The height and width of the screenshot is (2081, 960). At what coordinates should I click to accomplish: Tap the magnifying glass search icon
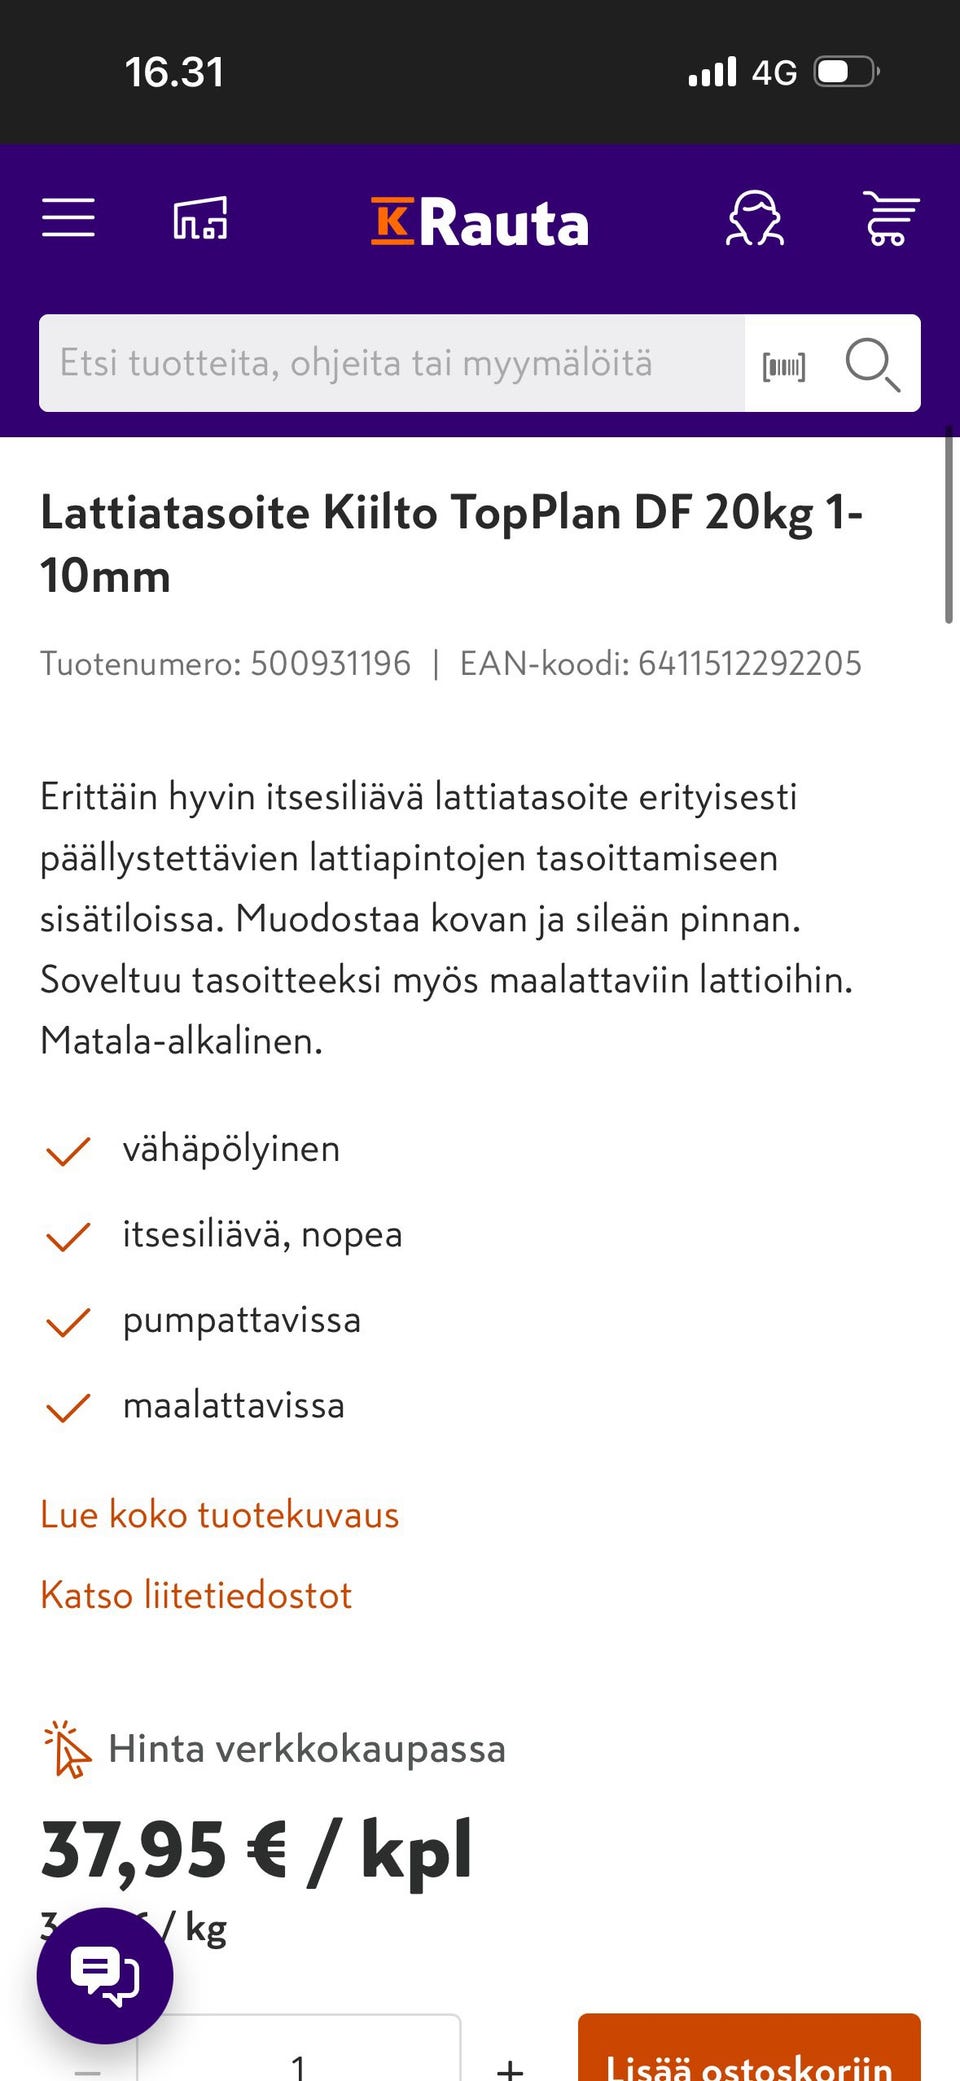pyautogui.click(x=872, y=364)
